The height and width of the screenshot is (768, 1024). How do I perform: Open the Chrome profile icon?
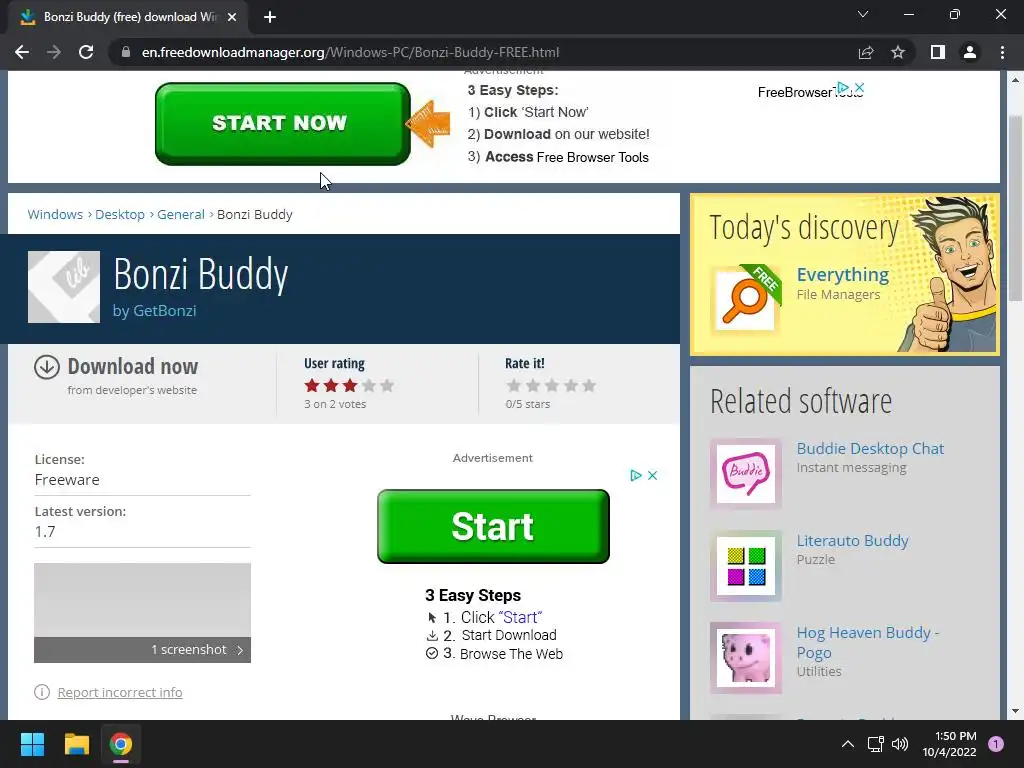point(970,52)
